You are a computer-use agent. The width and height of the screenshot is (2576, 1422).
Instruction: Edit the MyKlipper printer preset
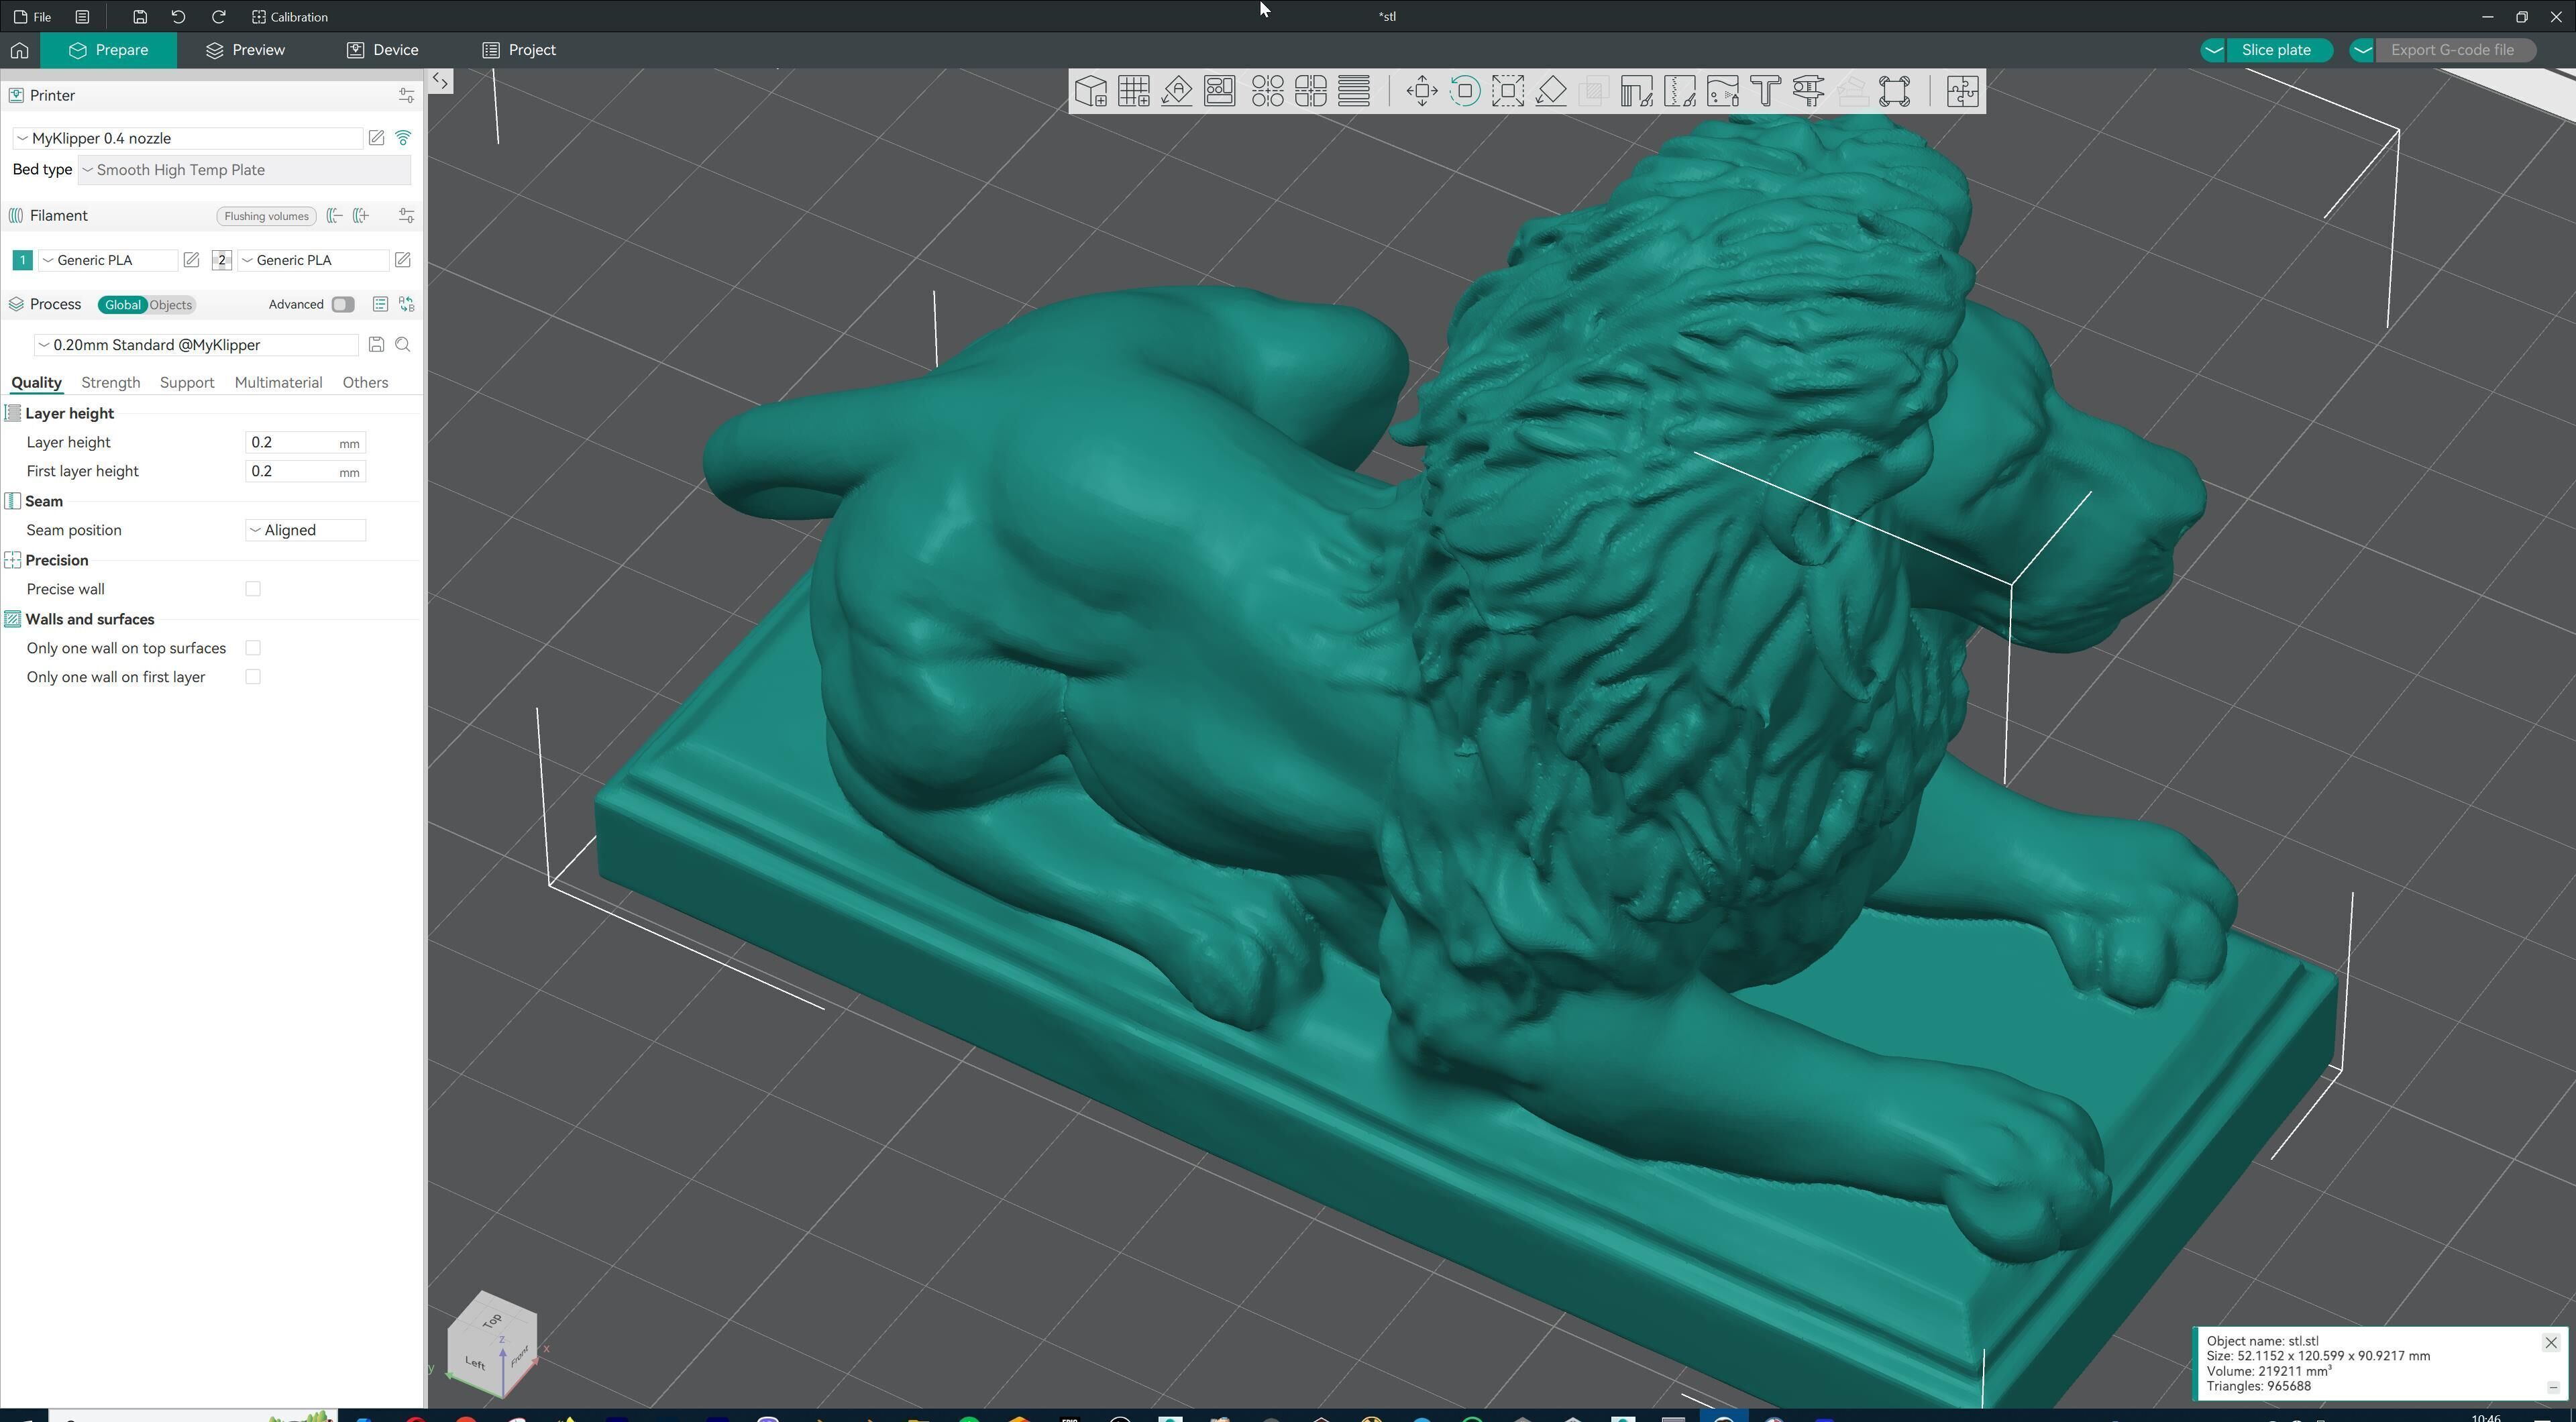pos(376,138)
